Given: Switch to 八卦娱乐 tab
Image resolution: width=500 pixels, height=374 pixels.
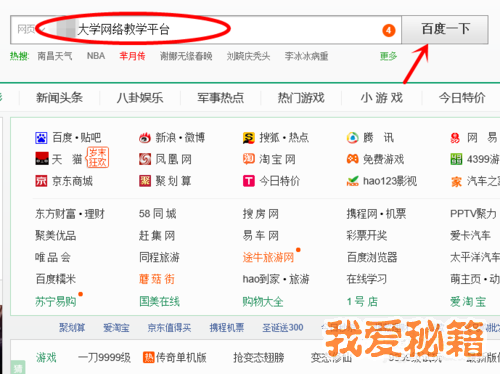Looking at the screenshot, I should 140,98.
